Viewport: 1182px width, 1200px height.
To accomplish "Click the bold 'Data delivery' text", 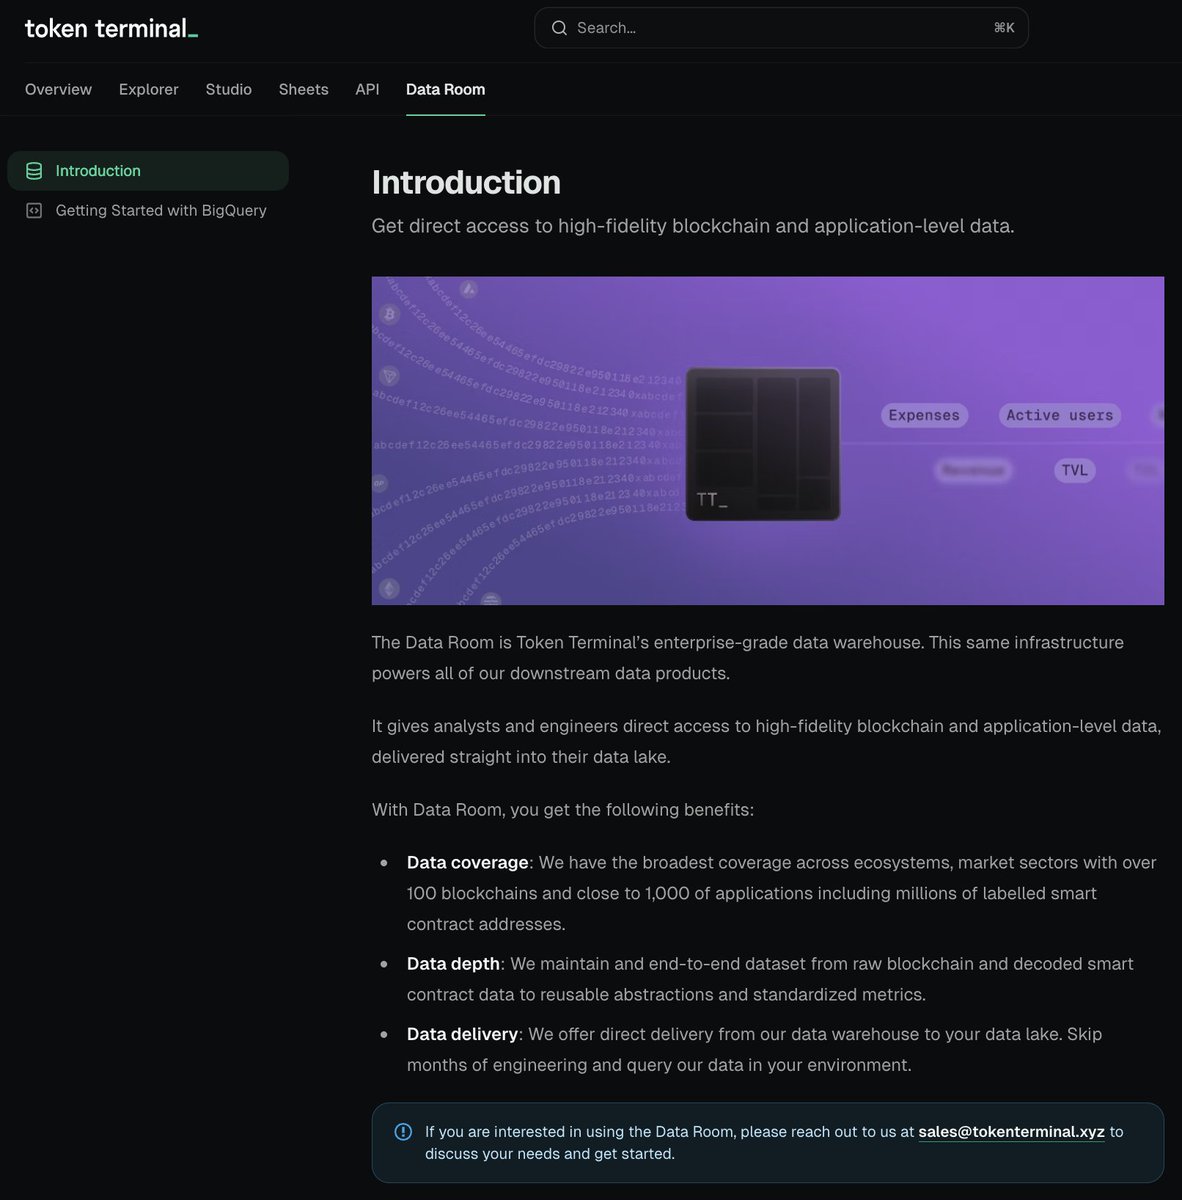I will (x=462, y=1034).
